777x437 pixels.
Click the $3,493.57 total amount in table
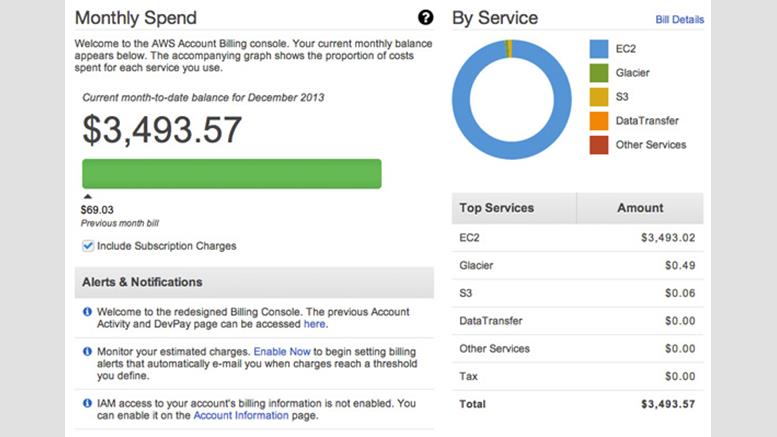[x=667, y=404]
